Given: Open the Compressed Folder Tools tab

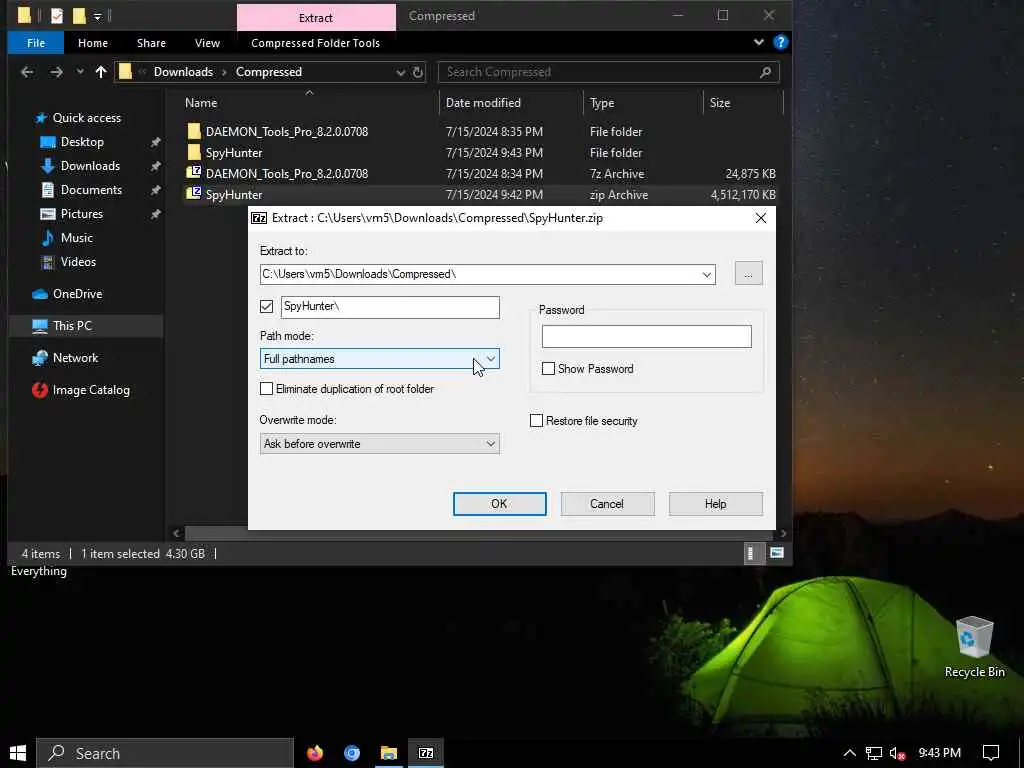Looking at the screenshot, I should pos(315,43).
